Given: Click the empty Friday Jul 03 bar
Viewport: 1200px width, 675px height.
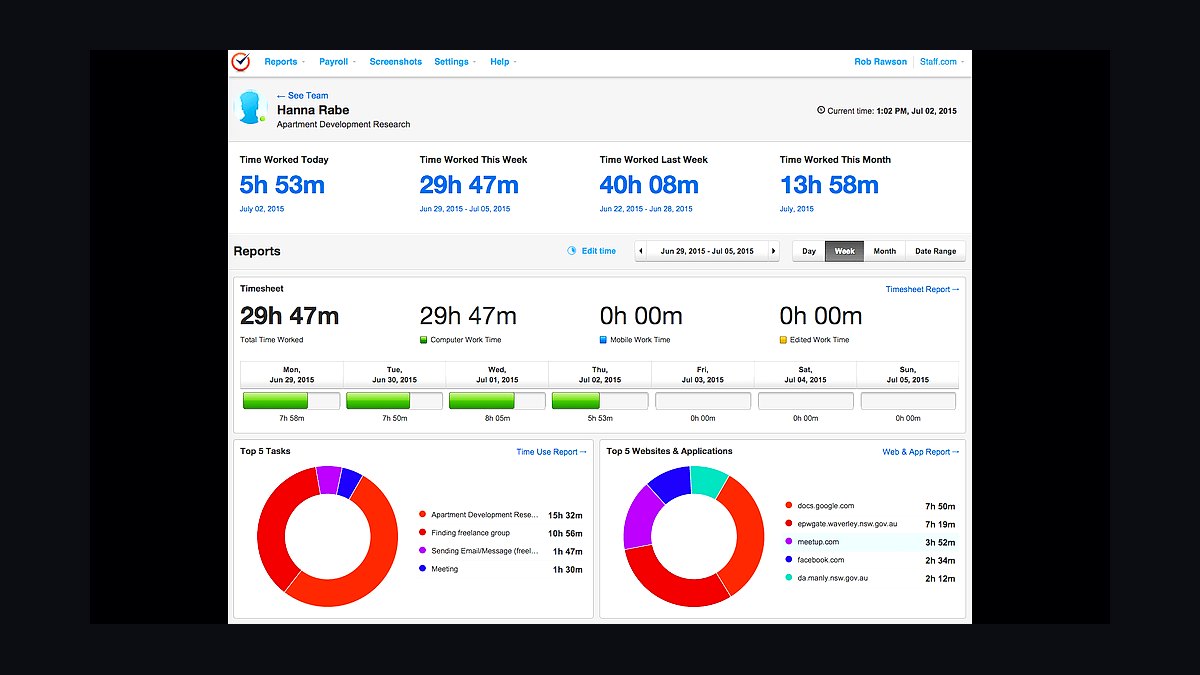Looking at the screenshot, I should pos(703,401).
